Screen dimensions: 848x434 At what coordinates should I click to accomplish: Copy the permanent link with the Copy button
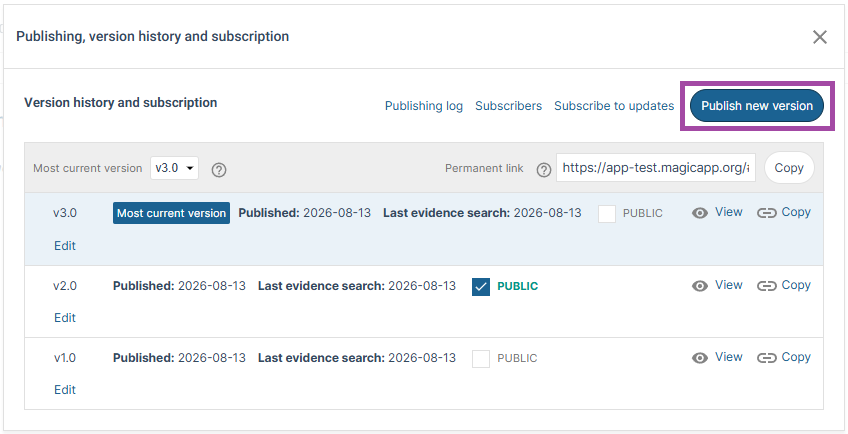click(x=789, y=168)
